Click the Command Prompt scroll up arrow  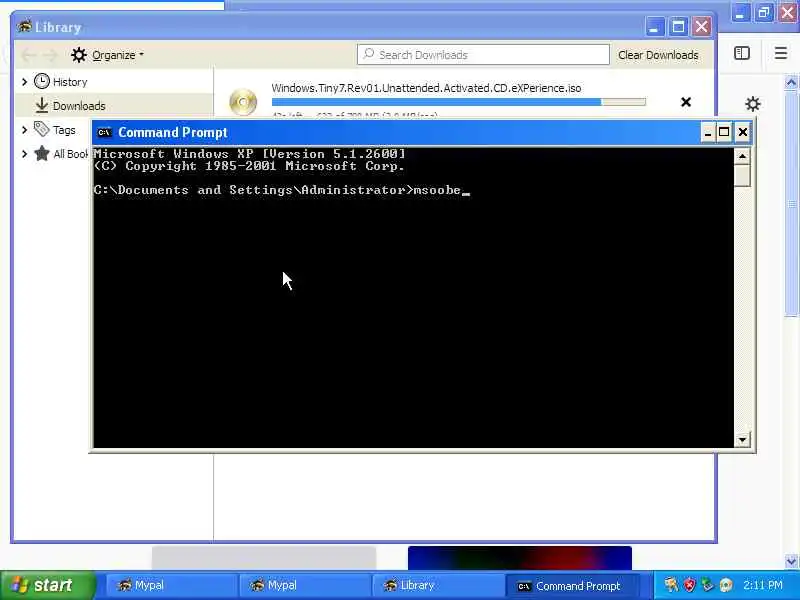(x=742, y=156)
